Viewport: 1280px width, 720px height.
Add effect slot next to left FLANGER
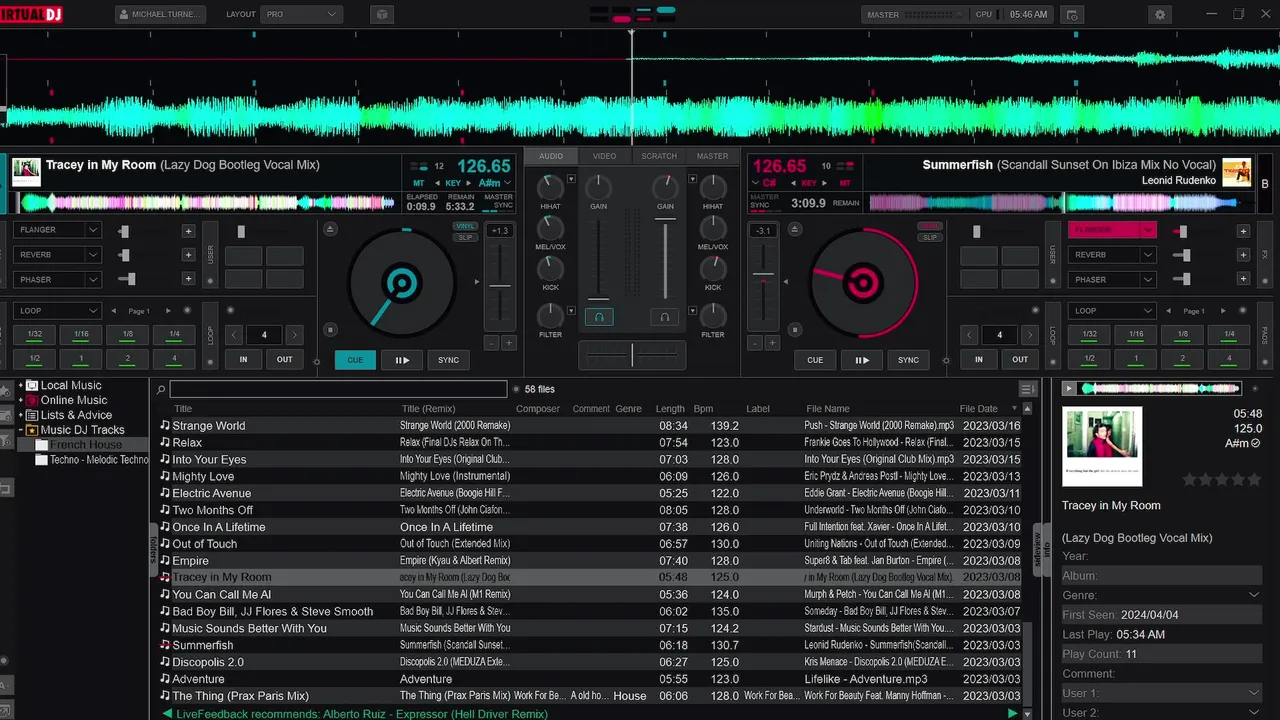(x=188, y=231)
